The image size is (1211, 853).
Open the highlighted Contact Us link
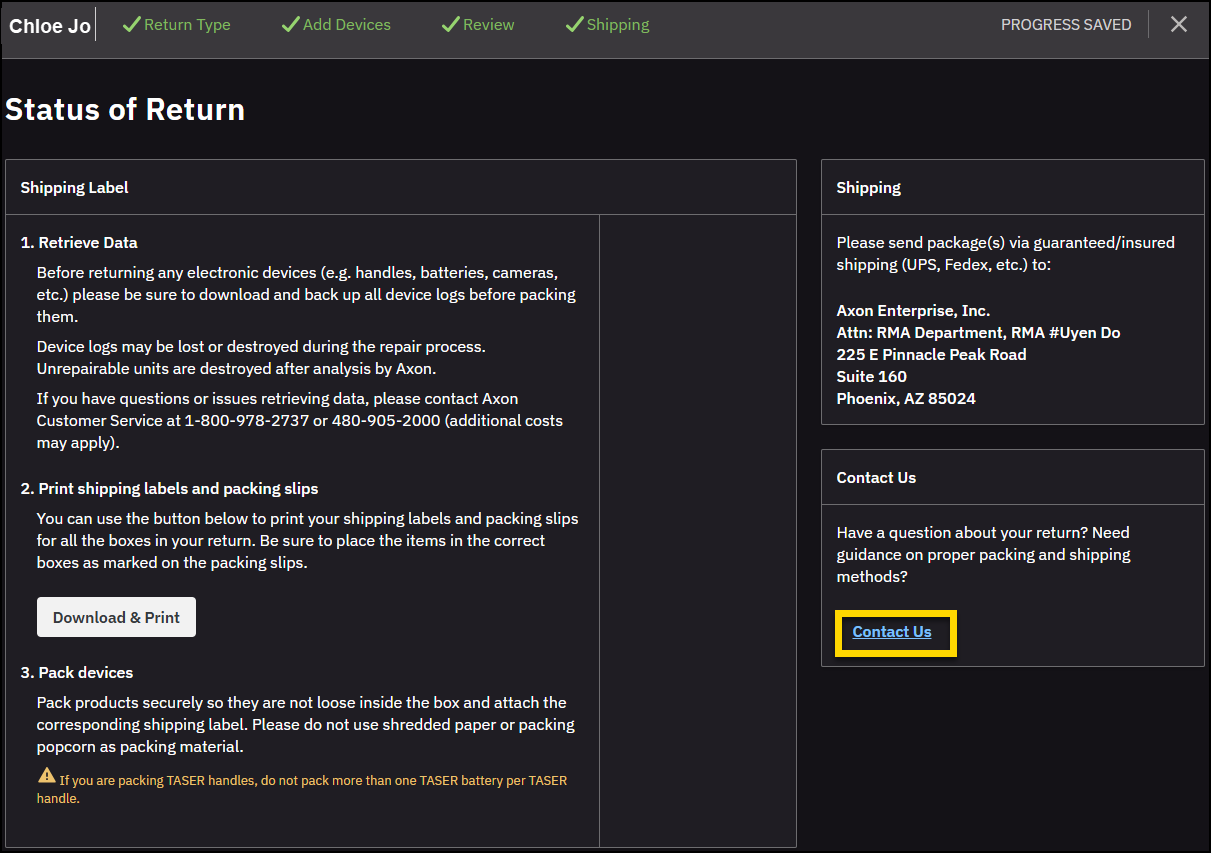(x=891, y=632)
